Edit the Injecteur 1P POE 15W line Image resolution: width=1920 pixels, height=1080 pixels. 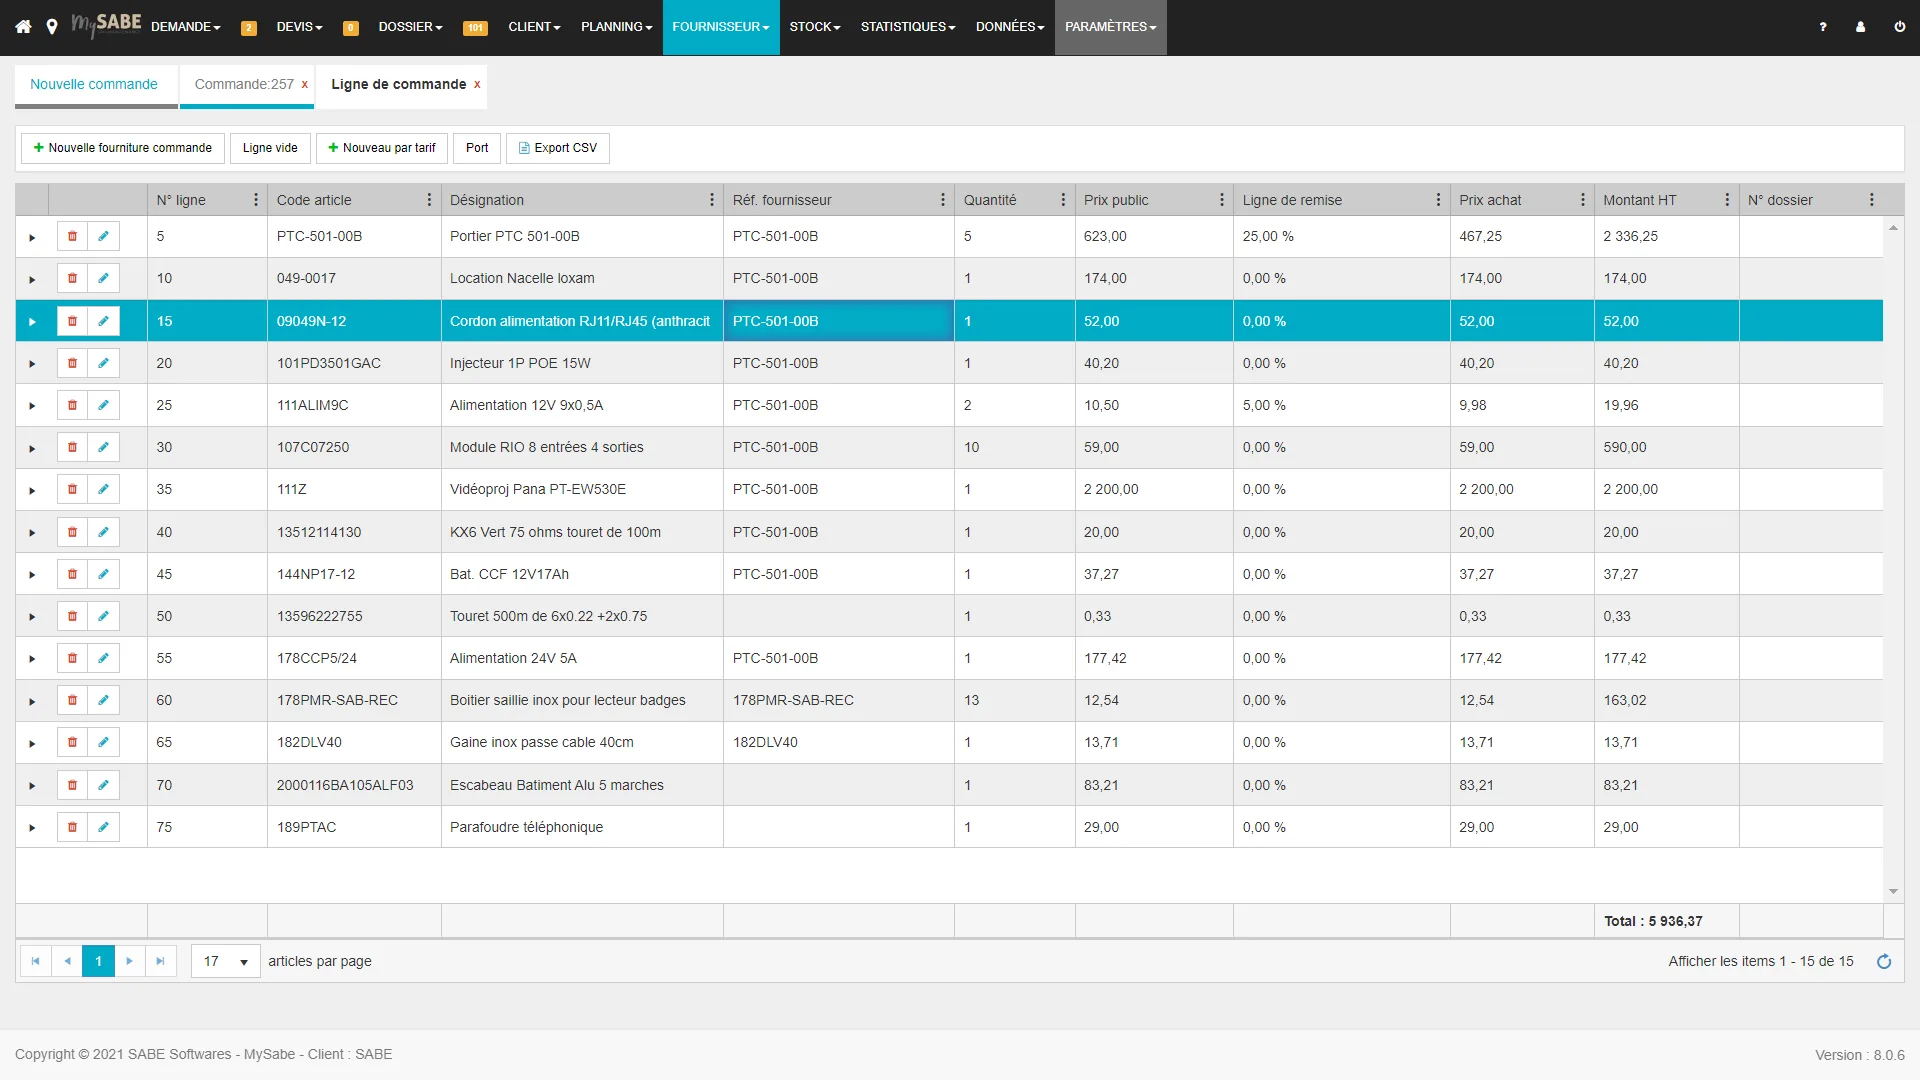[x=103, y=363]
